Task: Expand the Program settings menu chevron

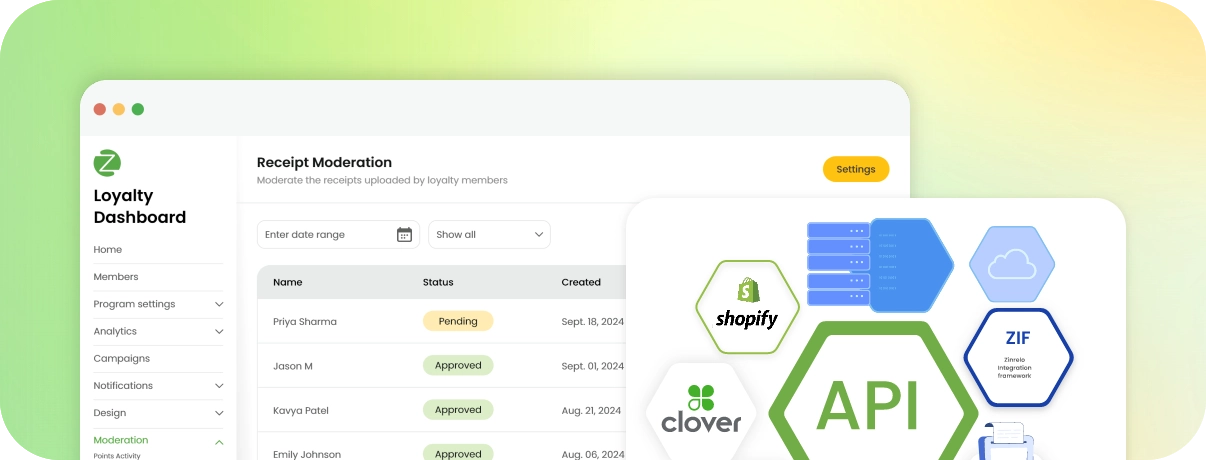Action: point(219,304)
